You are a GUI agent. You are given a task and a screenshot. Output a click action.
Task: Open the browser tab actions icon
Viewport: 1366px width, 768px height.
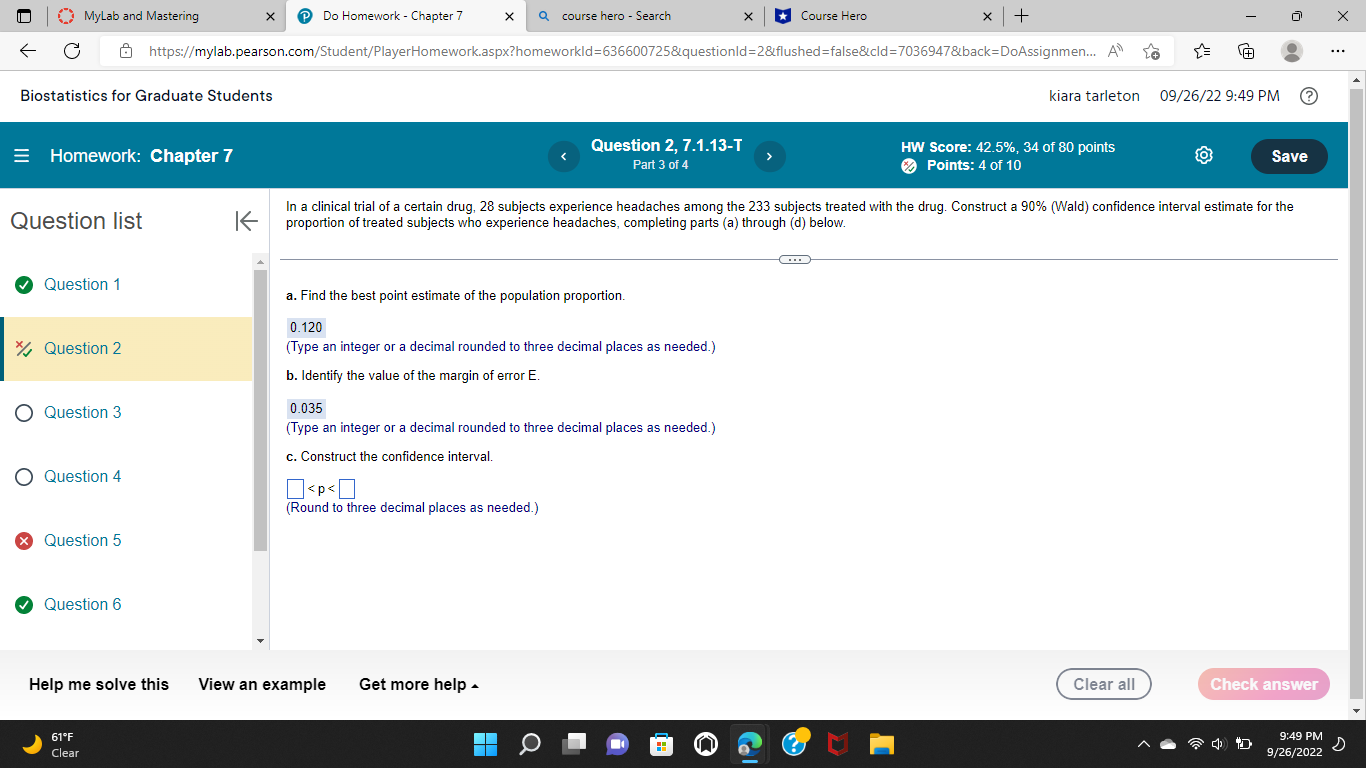click(26, 16)
